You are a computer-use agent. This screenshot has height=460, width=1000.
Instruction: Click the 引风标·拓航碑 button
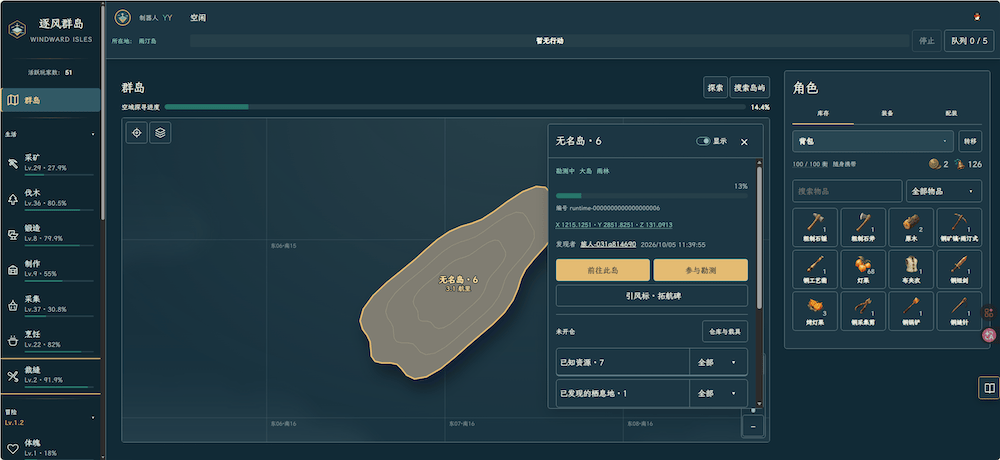(652, 296)
